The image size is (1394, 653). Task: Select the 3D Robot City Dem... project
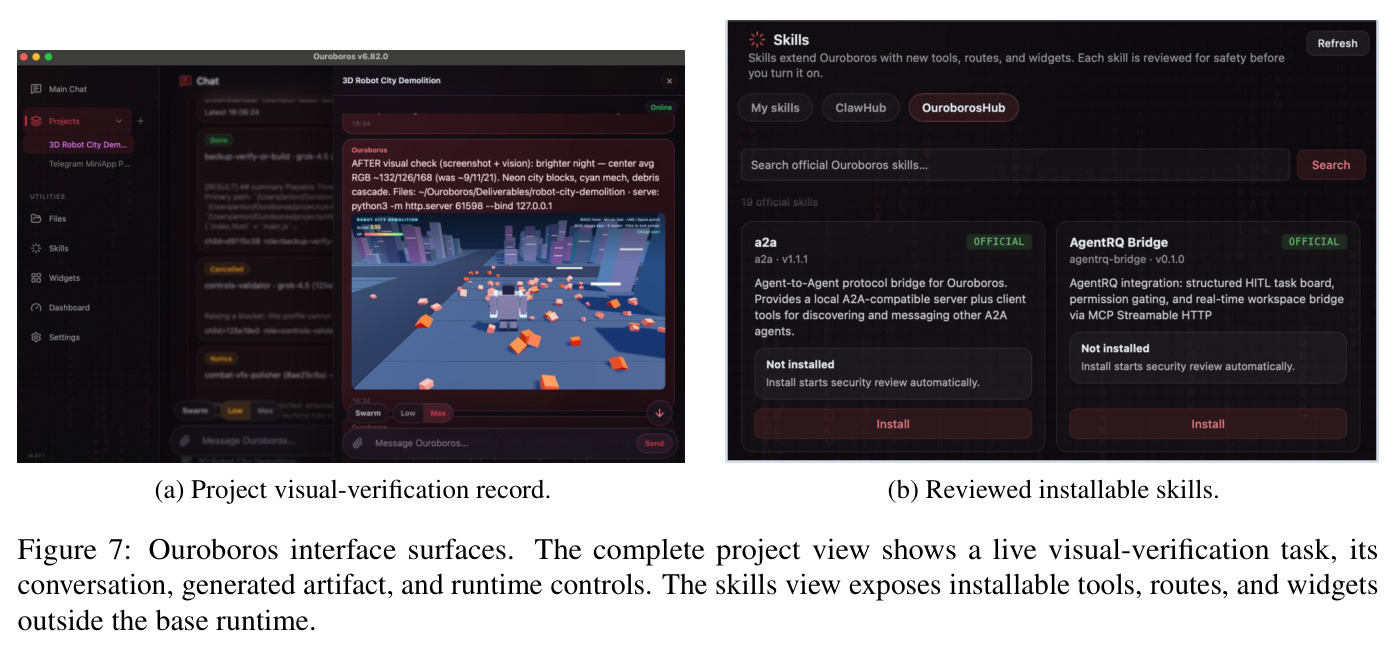87,144
